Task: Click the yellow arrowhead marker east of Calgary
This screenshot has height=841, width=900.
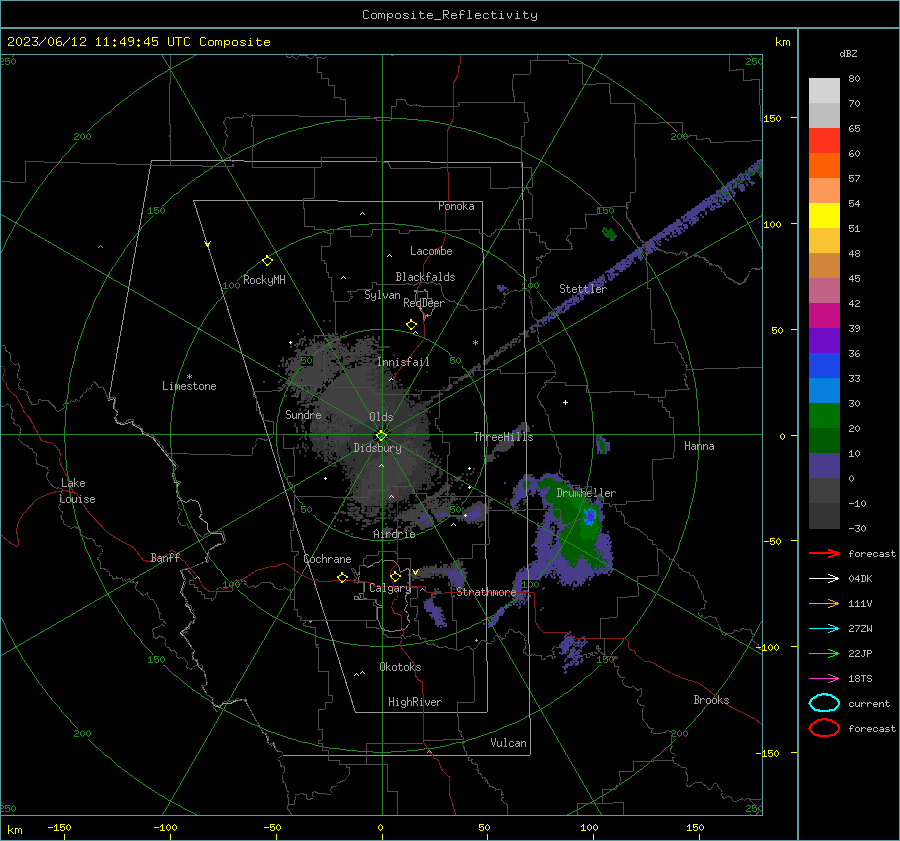Action: point(415,572)
